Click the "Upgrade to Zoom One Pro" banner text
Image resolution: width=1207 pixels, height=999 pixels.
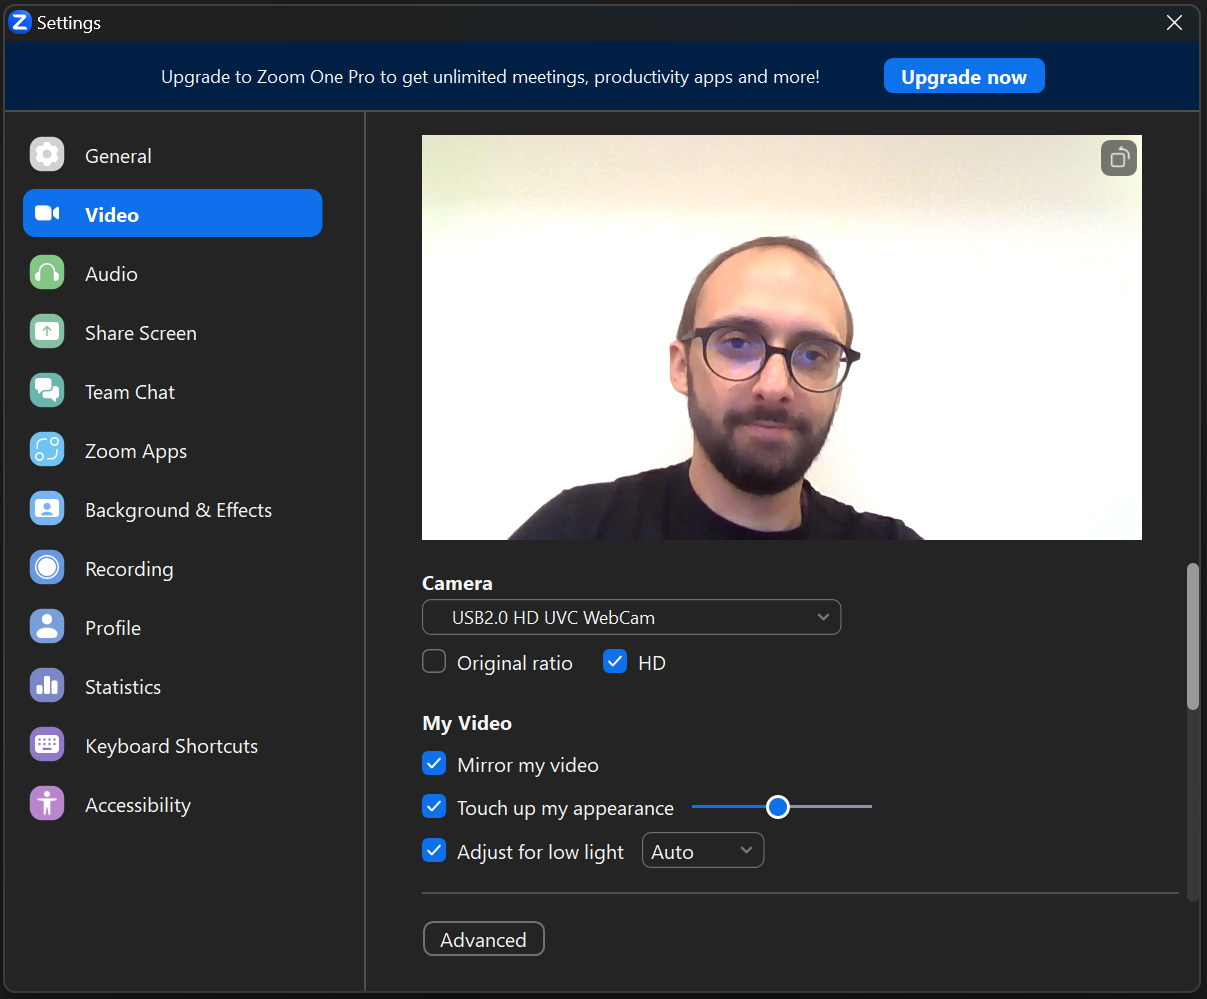(491, 77)
